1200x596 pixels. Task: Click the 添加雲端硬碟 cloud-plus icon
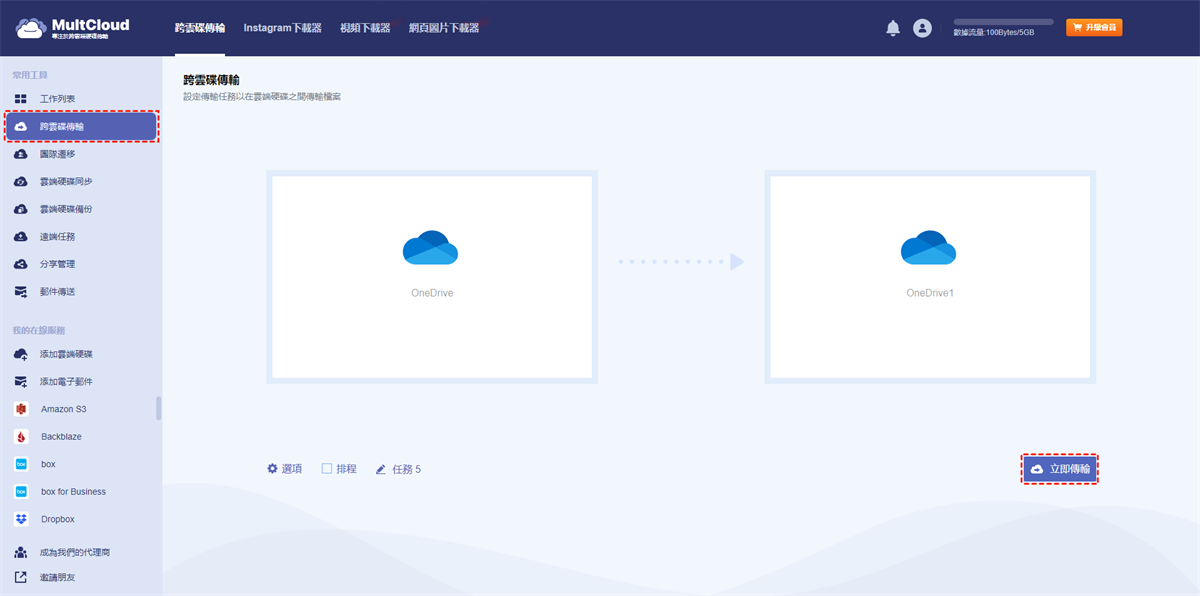pyautogui.click(x=21, y=354)
